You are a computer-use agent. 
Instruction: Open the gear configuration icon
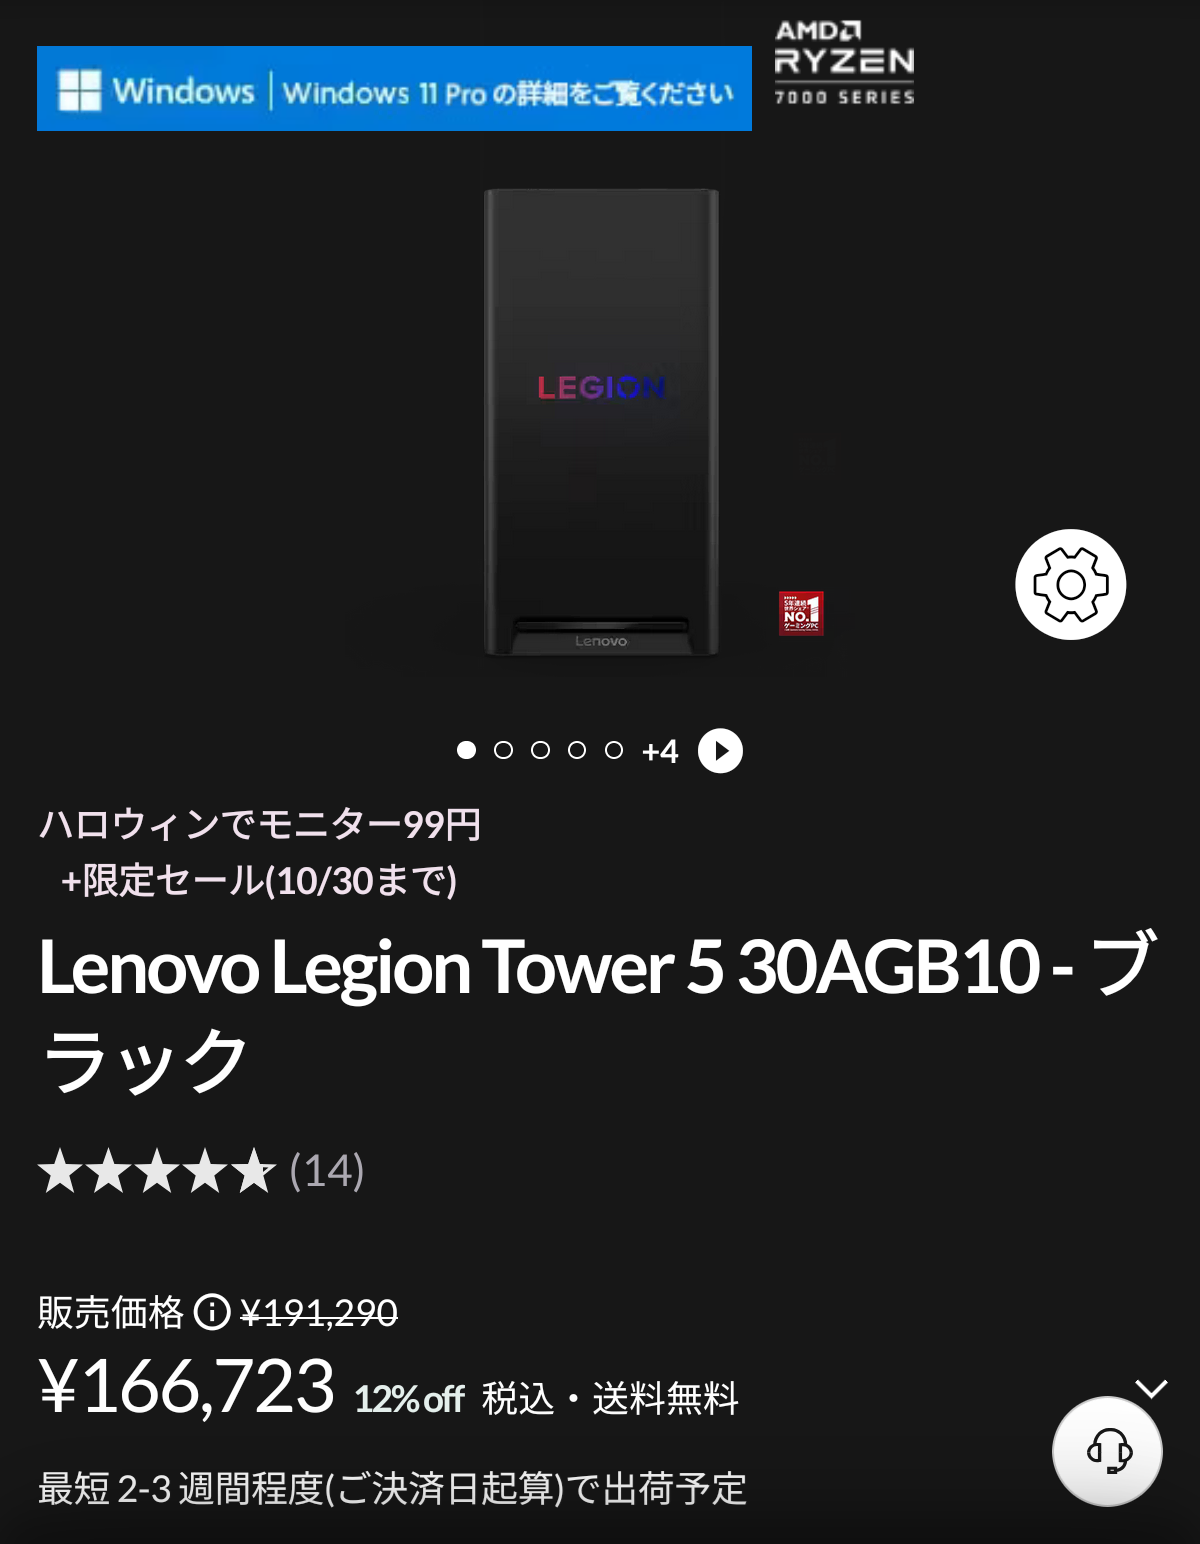(x=1070, y=584)
